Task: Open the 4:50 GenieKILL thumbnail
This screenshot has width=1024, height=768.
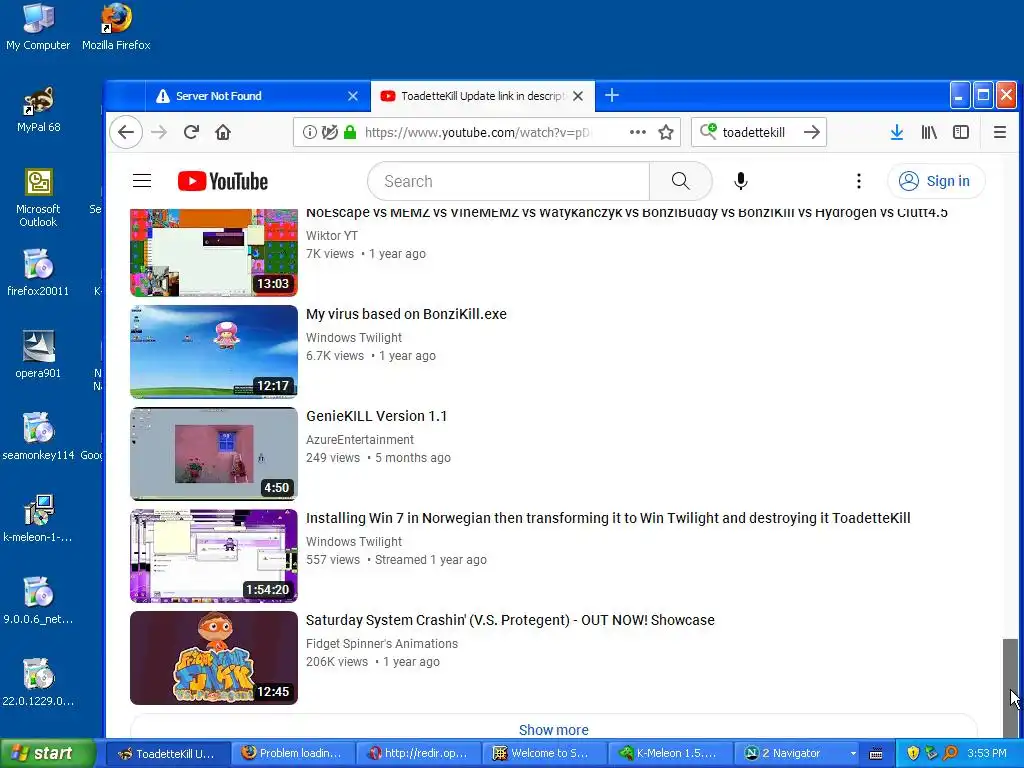Action: [x=214, y=454]
